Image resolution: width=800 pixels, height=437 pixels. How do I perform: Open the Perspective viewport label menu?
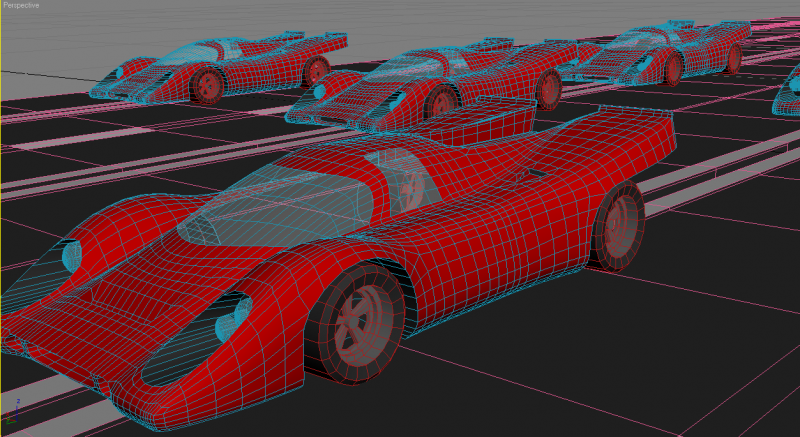(x=23, y=6)
